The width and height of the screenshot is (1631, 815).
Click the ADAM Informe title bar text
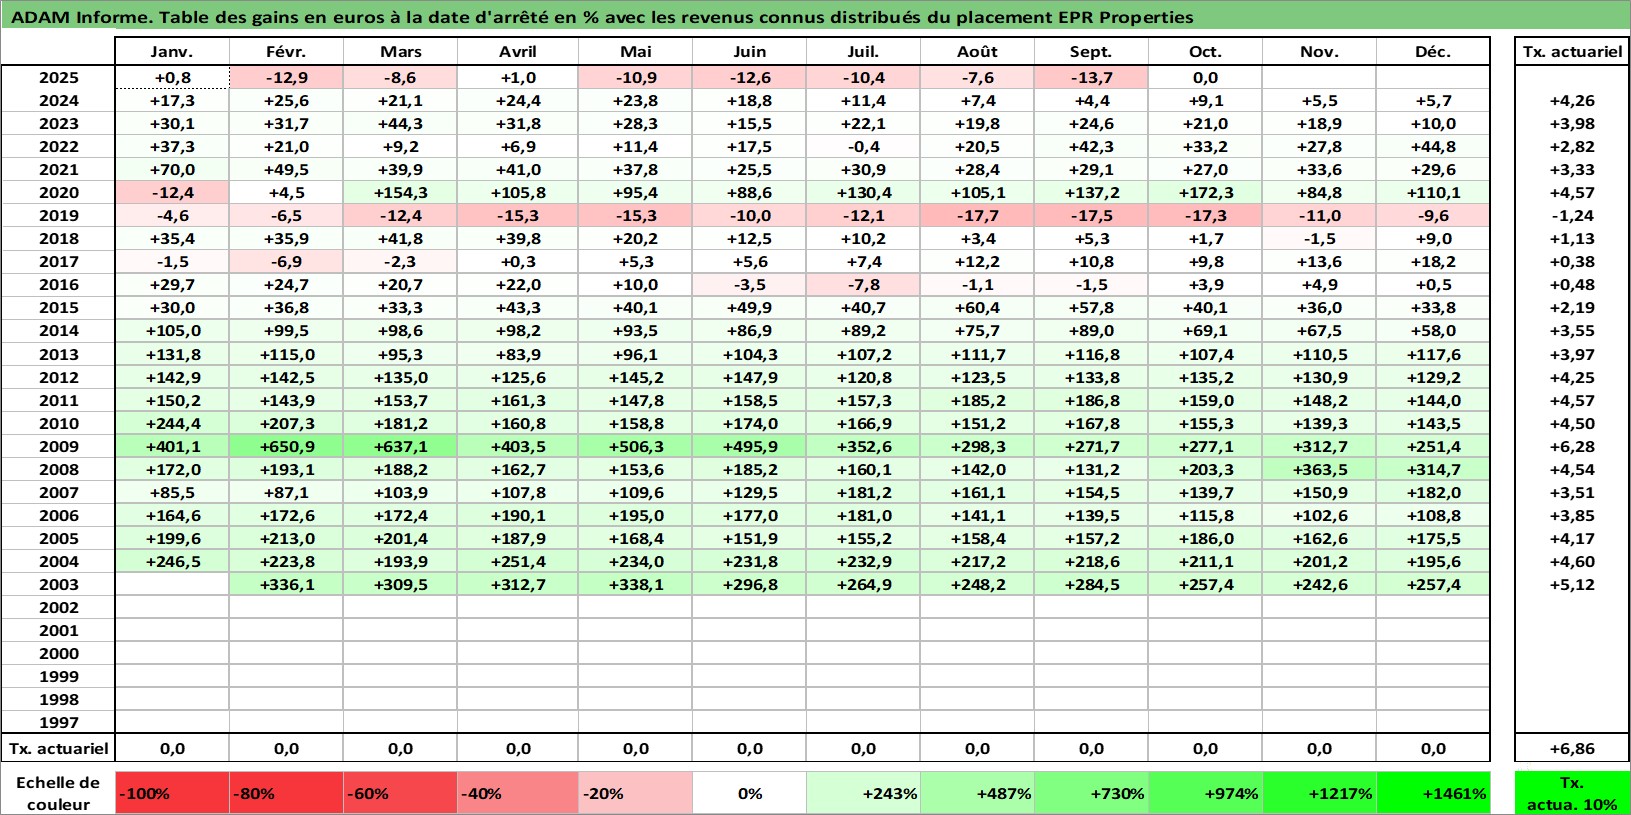pos(602,17)
